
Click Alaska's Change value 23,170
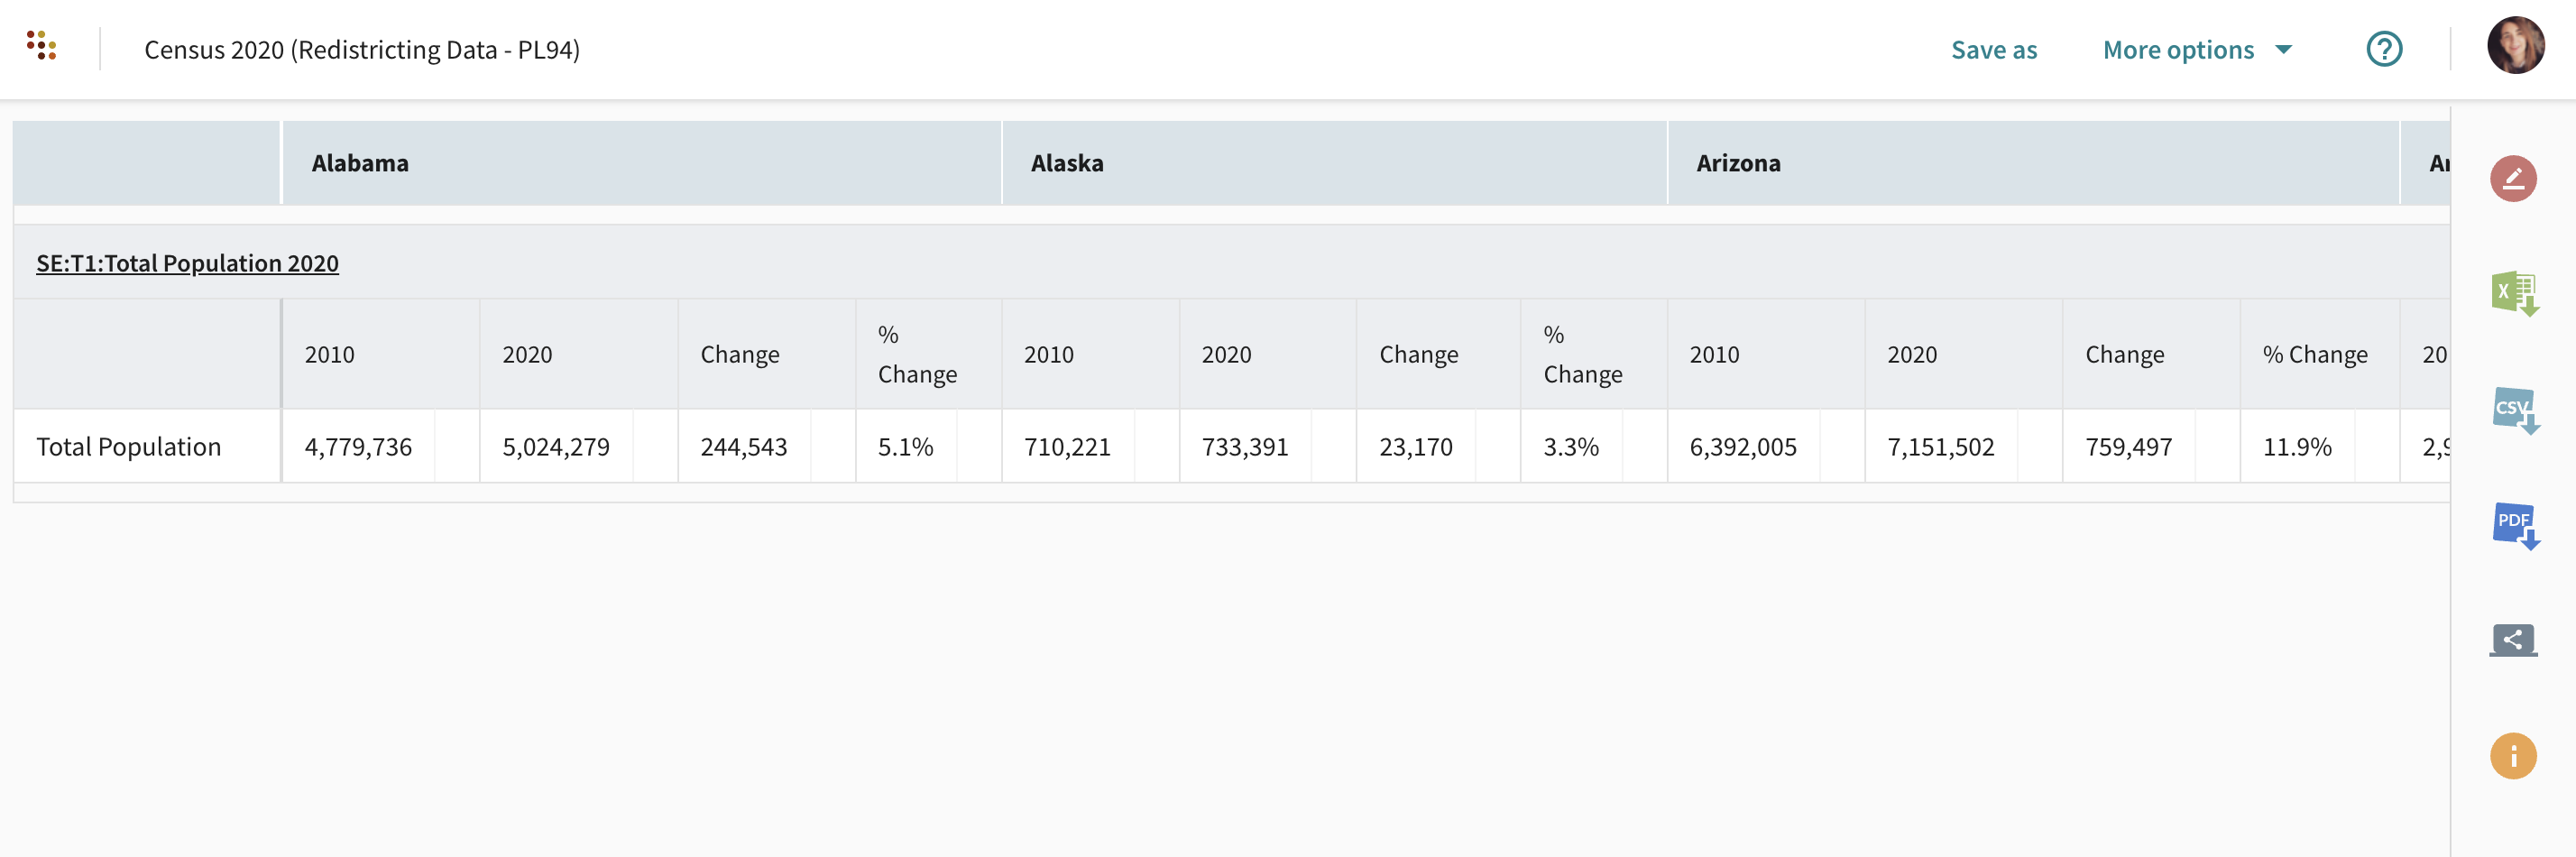click(1415, 447)
